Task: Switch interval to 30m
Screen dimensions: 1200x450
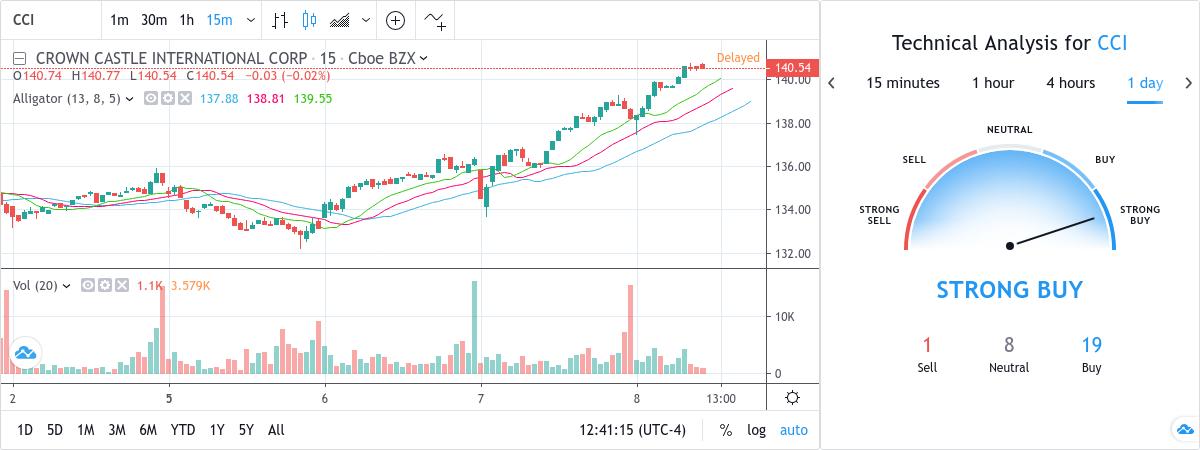Action: tap(154, 20)
